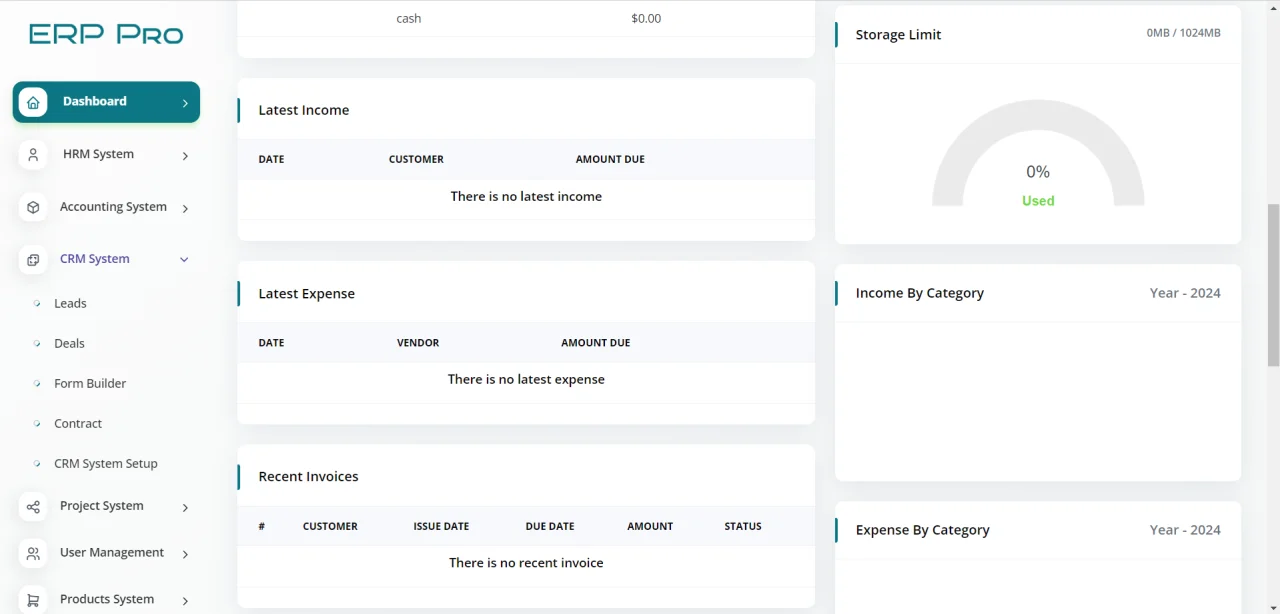Collapse the CRM System chevron

coord(184,260)
